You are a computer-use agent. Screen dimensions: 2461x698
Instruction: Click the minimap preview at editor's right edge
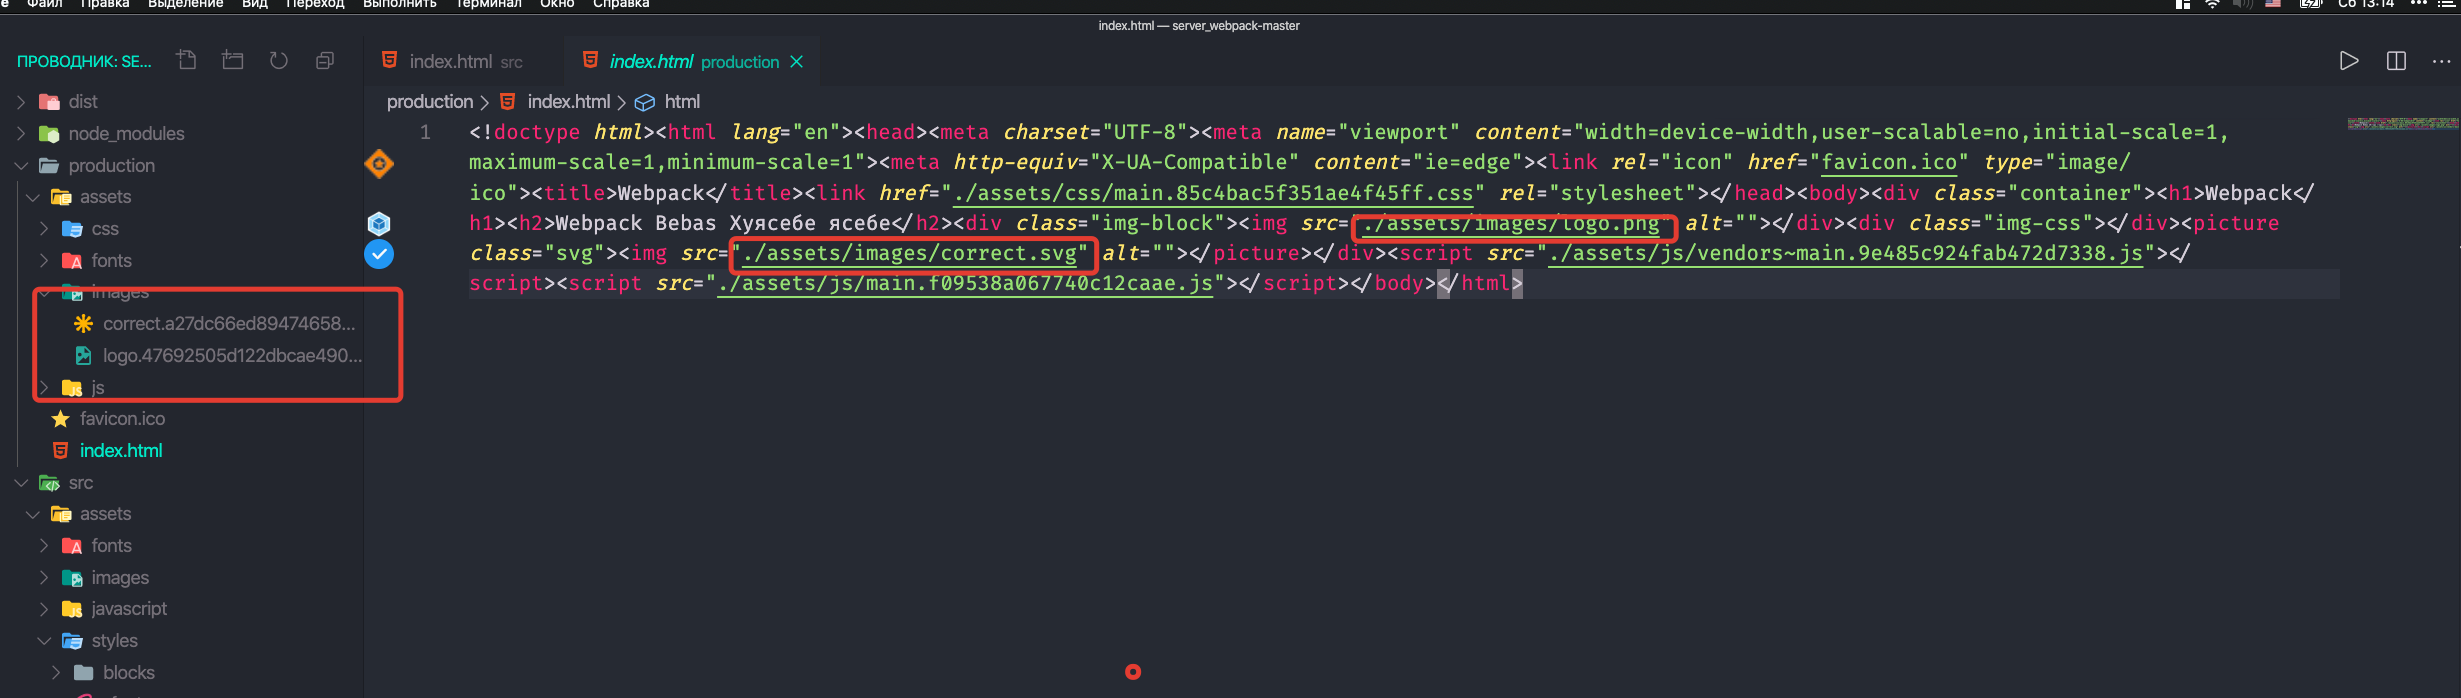2402,124
